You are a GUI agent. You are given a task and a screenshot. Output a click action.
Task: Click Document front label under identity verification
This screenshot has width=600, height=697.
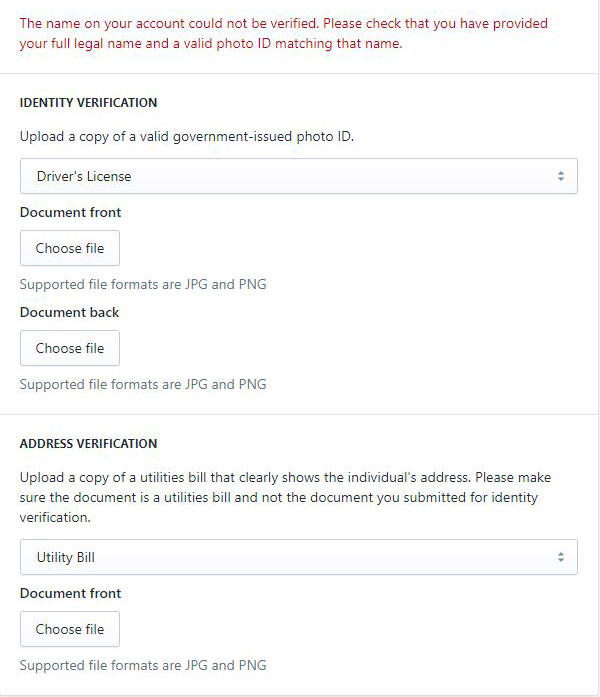click(x=70, y=212)
